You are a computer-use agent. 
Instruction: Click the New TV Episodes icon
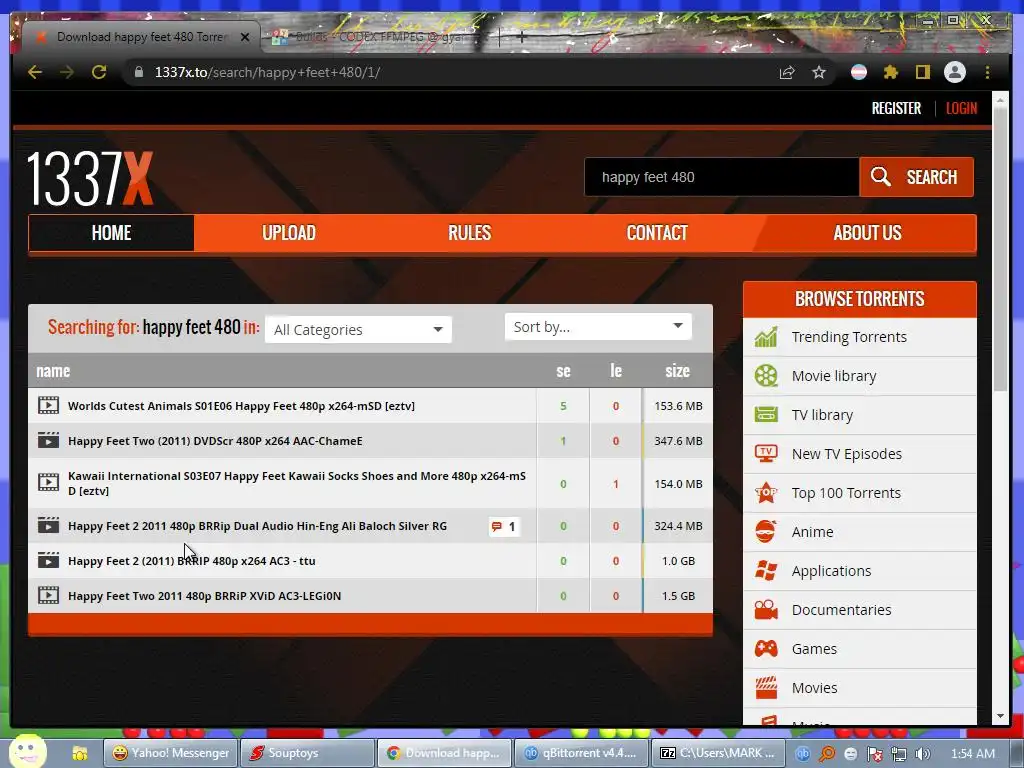pos(766,453)
